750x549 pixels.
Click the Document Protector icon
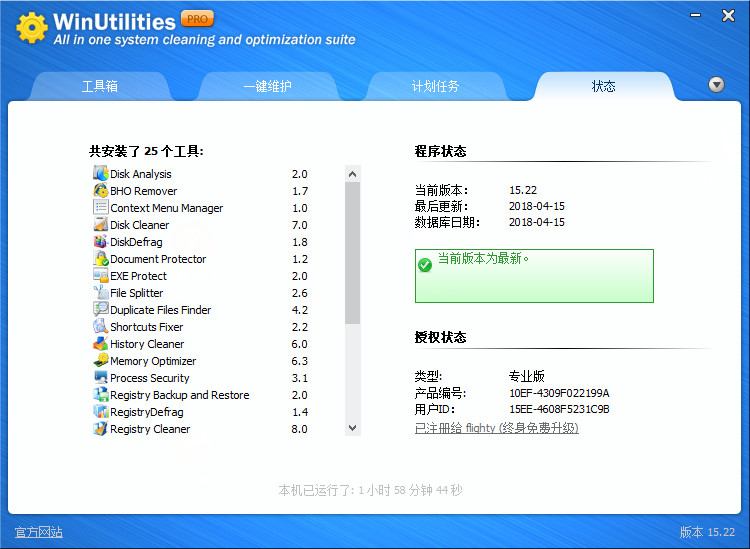point(100,258)
